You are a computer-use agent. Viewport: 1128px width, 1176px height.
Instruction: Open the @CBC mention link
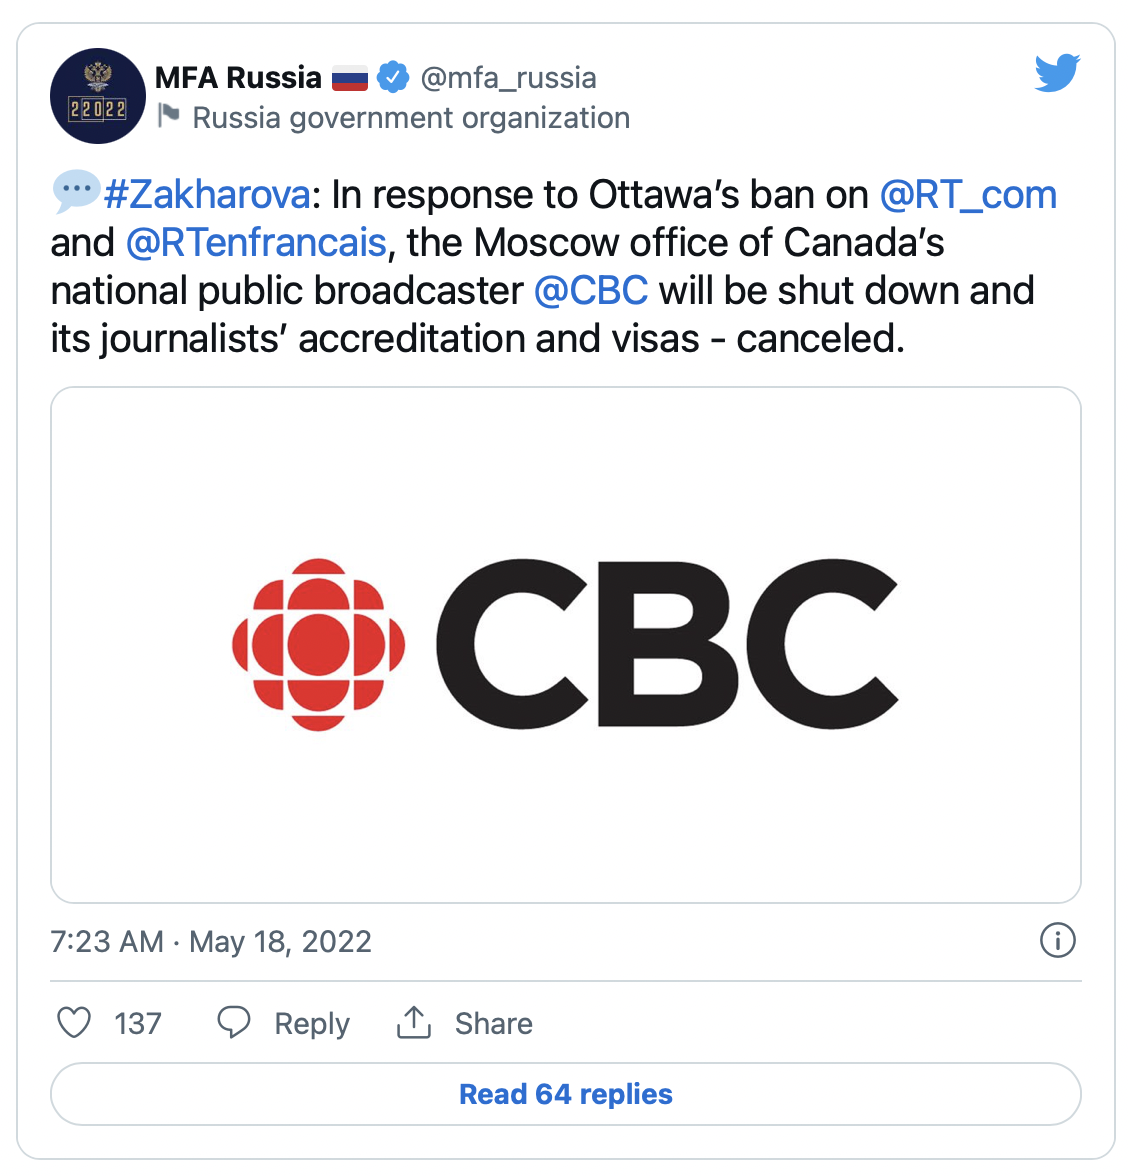tap(591, 291)
